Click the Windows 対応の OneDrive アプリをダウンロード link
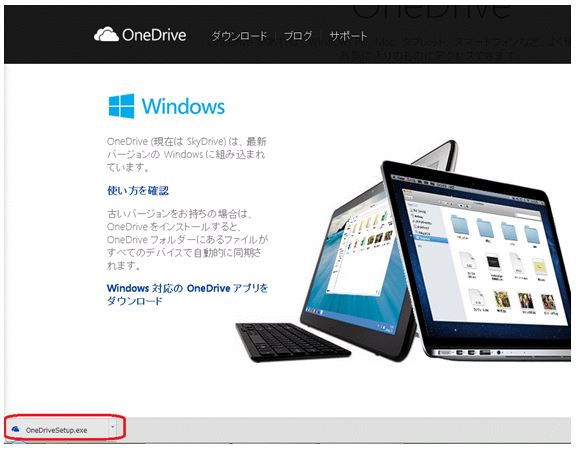The height and width of the screenshot is (450, 582). point(187,294)
